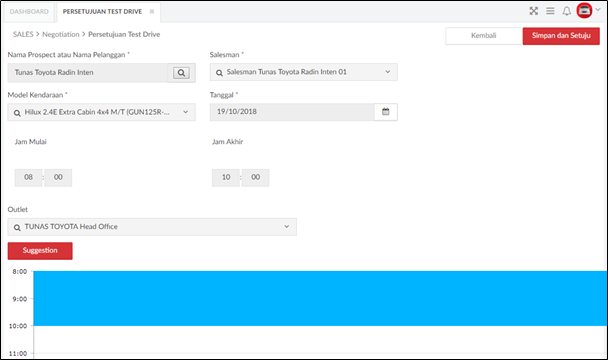Switch to the Dashboard tab
608x360 pixels.
29,12
